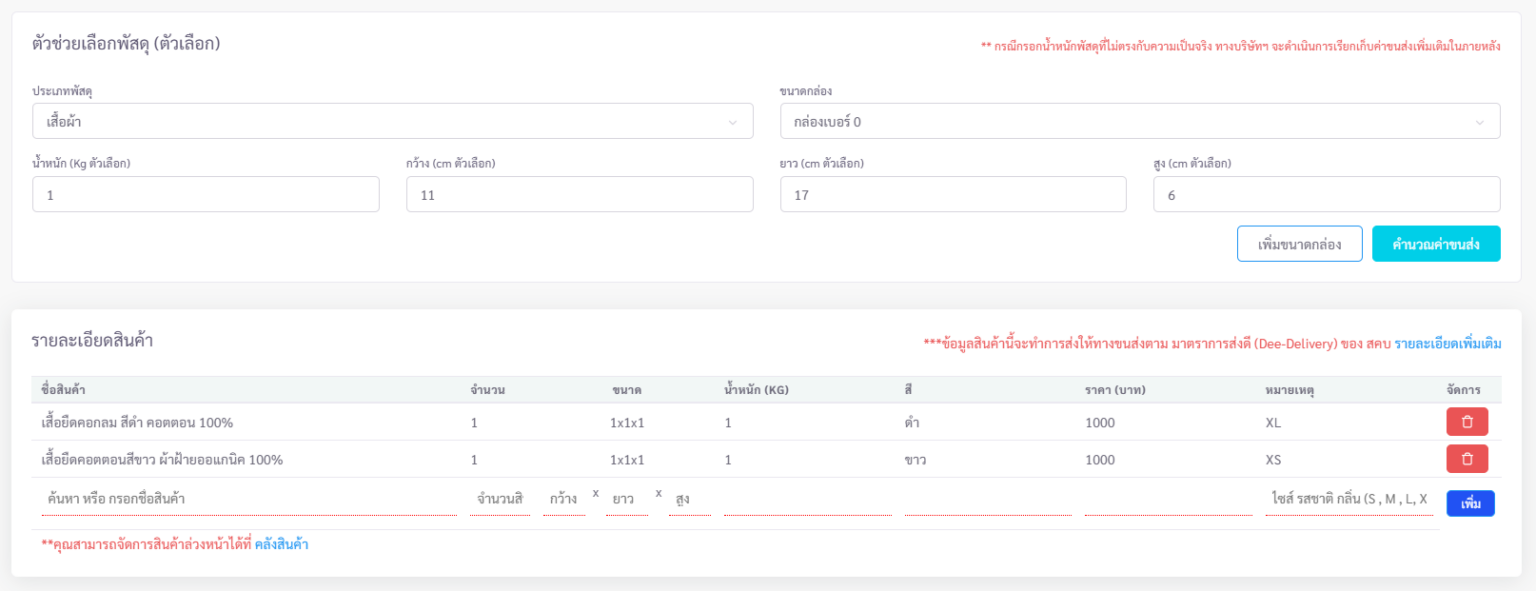Click the product name search input
This screenshot has width=1536, height=591.
(x=248, y=499)
